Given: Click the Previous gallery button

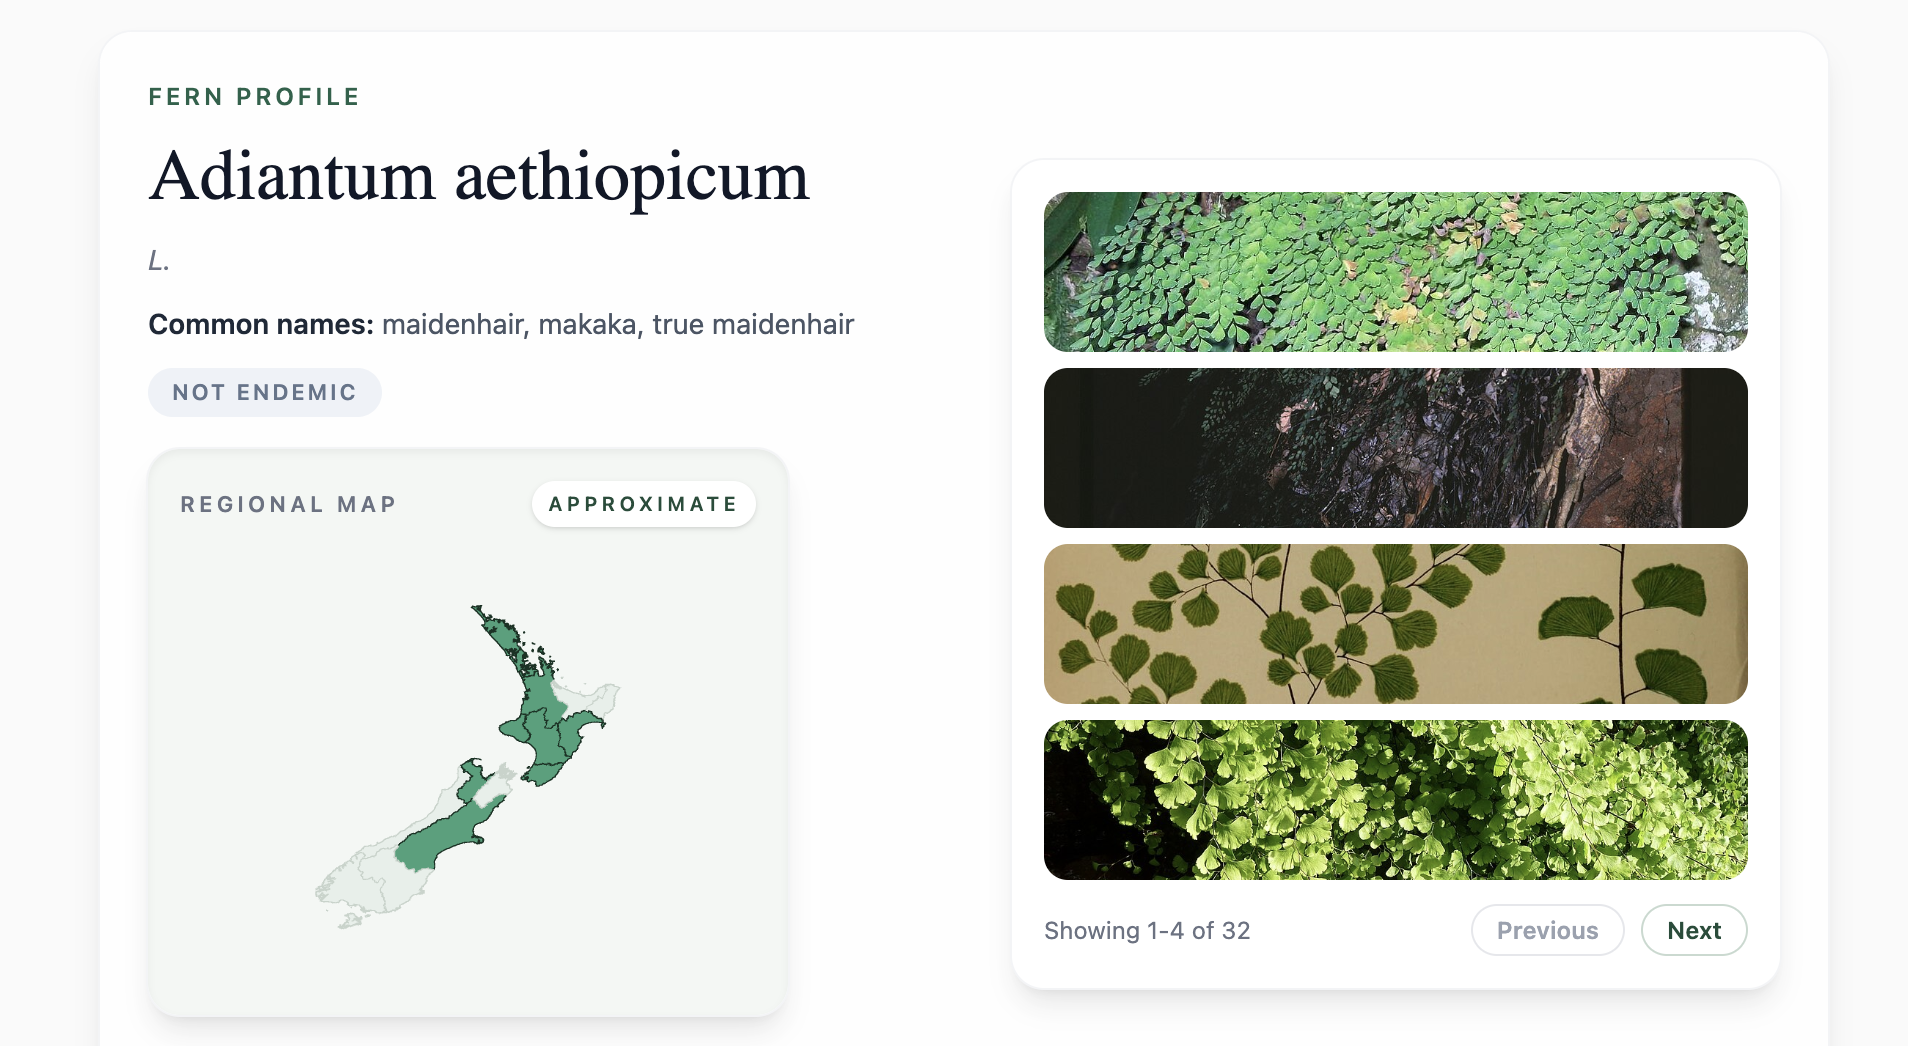Looking at the screenshot, I should (1546, 930).
